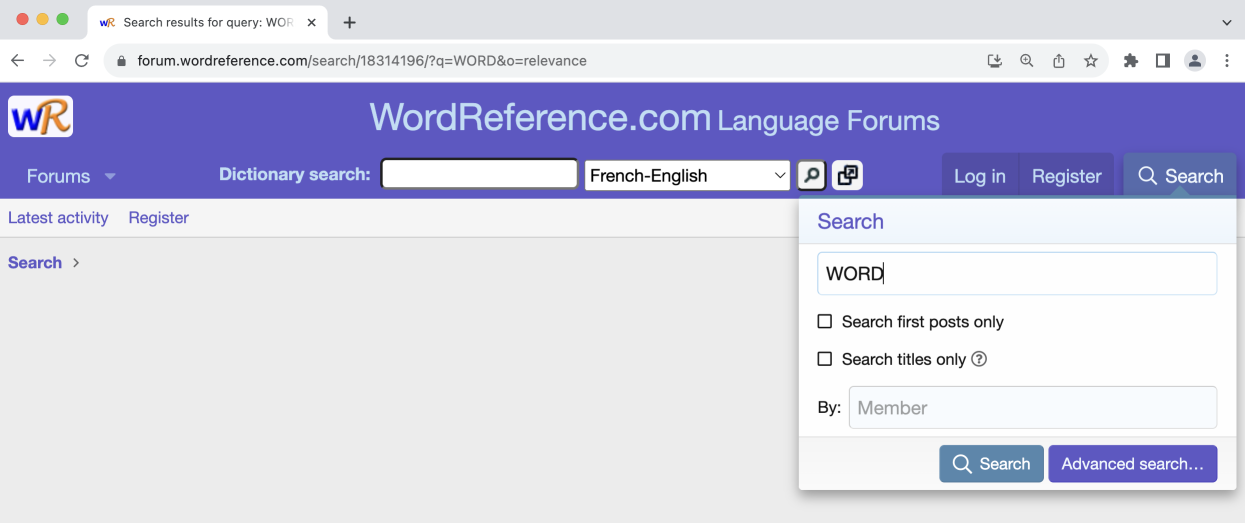Image resolution: width=1245 pixels, height=523 pixels.
Task: Click the WordReference WR logo
Action: tap(40, 116)
